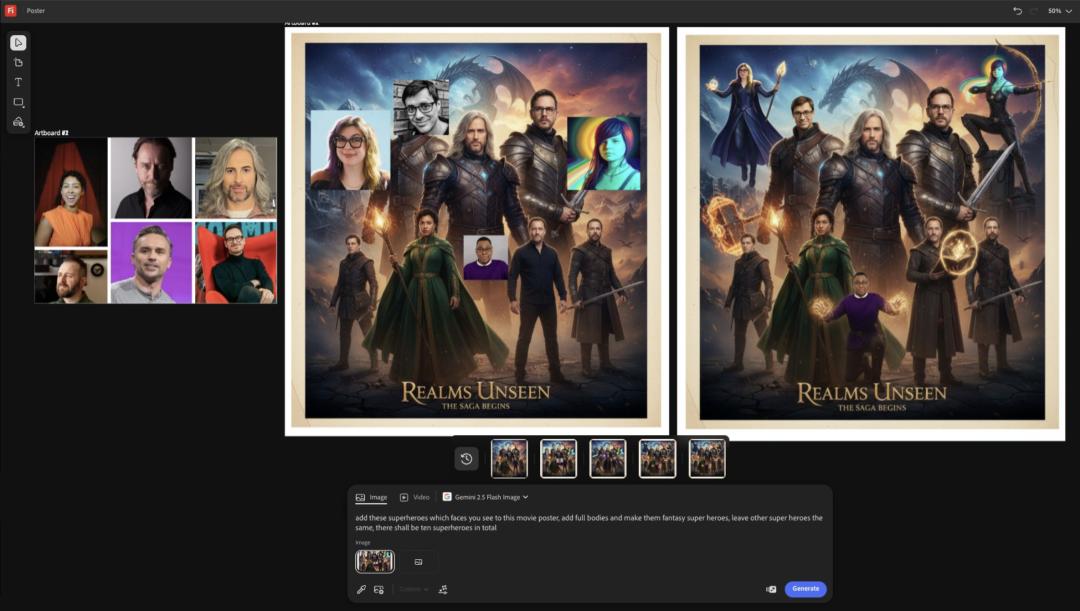1080x611 pixels.
Task: Open the prompt tuning sliders icon
Action: pos(443,589)
